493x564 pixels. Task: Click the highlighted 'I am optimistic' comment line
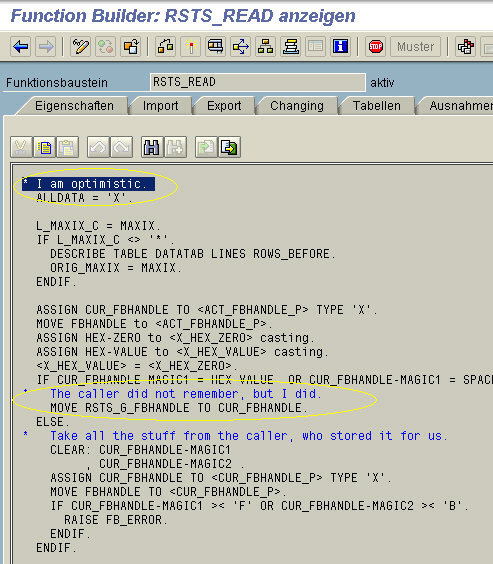[x=88, y=184]
